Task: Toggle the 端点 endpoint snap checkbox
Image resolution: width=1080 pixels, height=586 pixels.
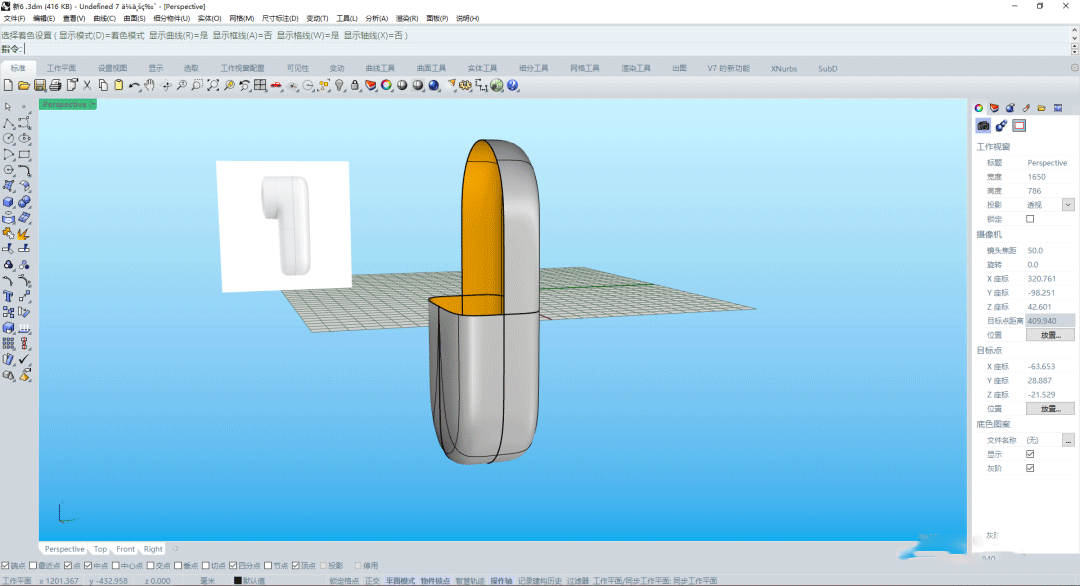Action: click(x=6, y=565)
